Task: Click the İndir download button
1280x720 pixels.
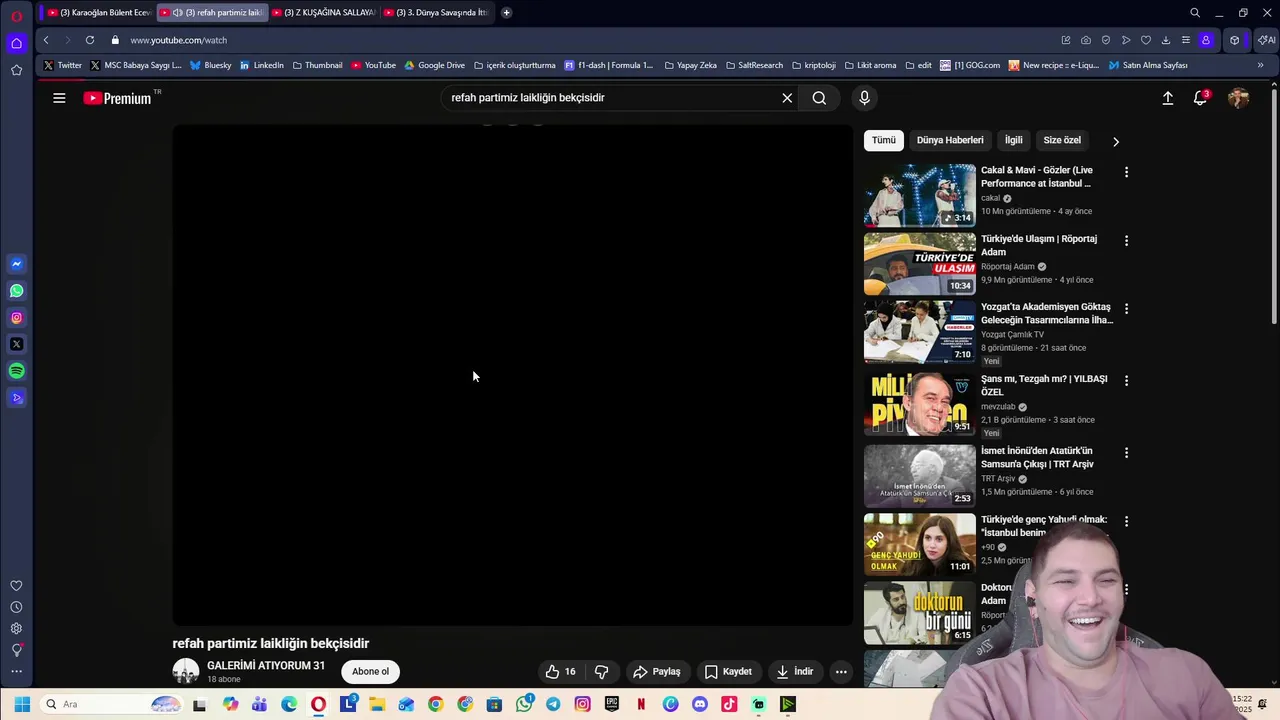Action: (x=795, y=672)
